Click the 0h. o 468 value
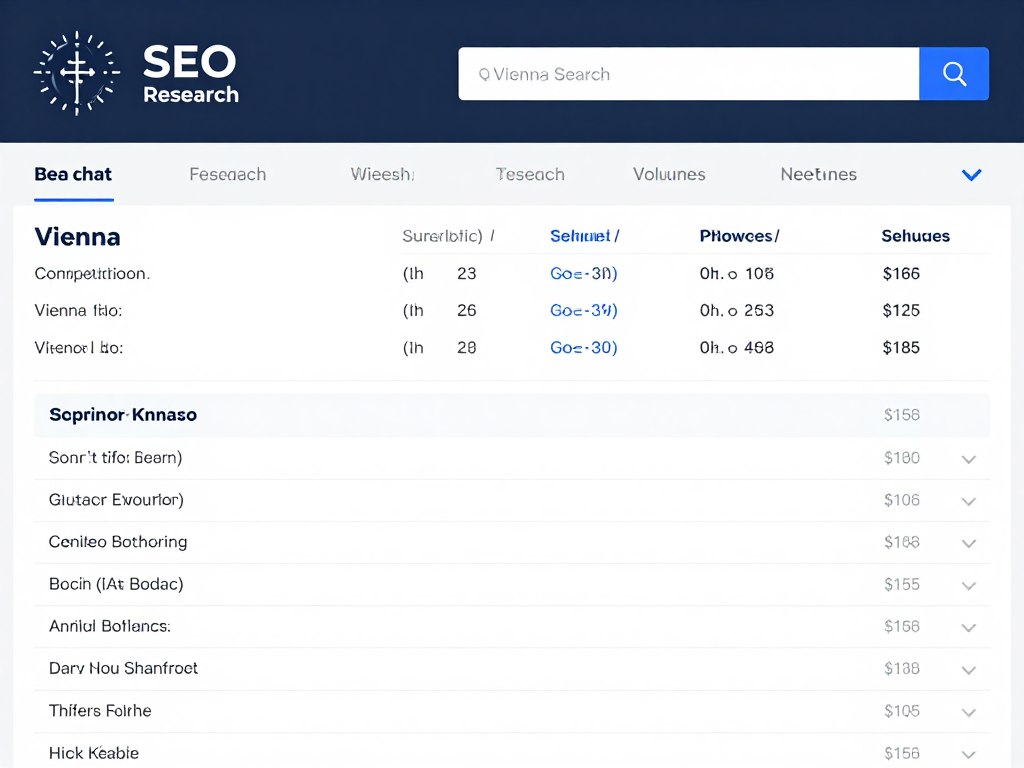 [737, 347]
